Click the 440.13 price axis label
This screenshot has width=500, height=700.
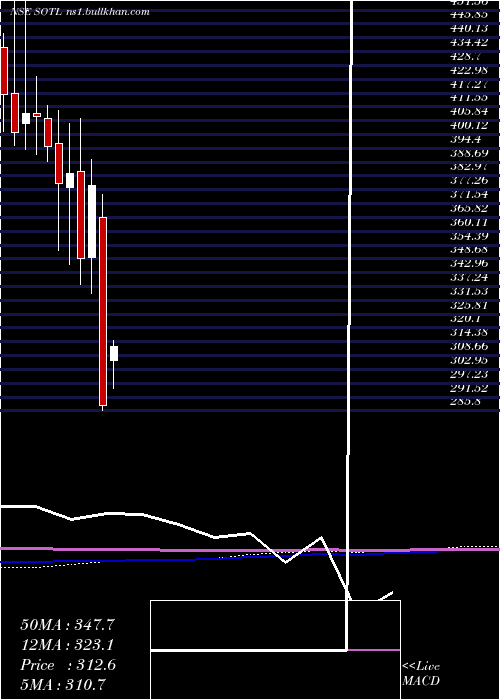(x=469, y=28)
